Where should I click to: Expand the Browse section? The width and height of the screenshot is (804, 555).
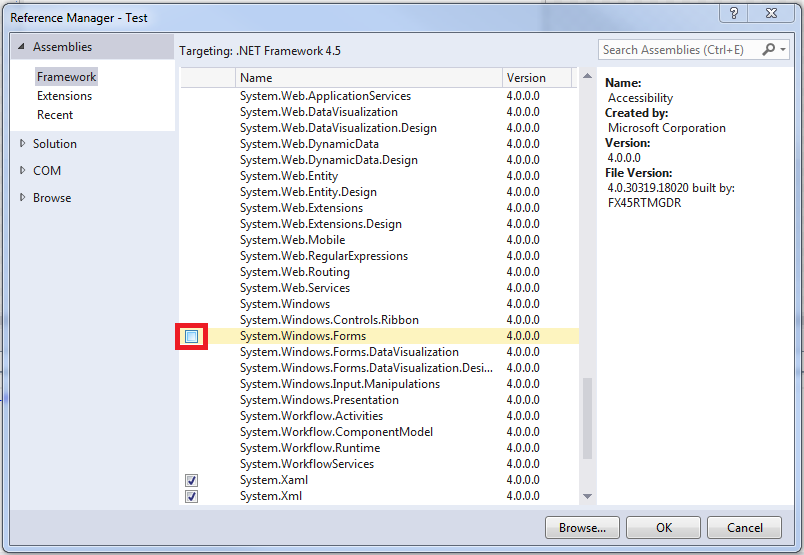(x=22, y=197)
